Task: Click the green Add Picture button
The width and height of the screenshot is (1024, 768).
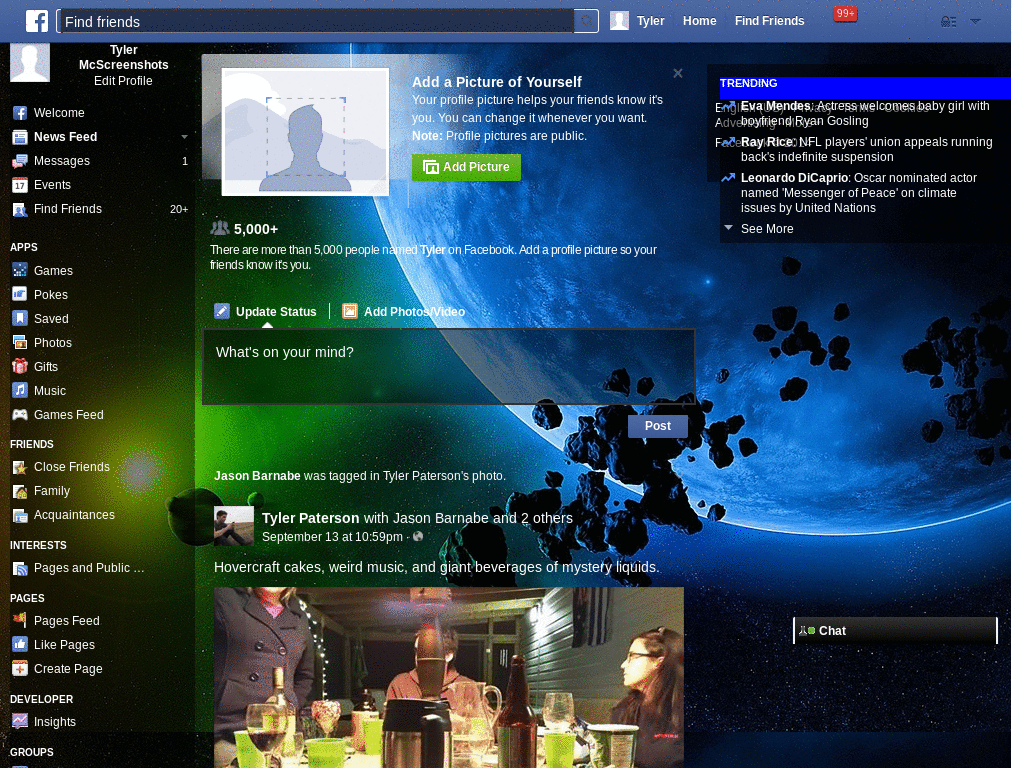Action: click(466, 167)
